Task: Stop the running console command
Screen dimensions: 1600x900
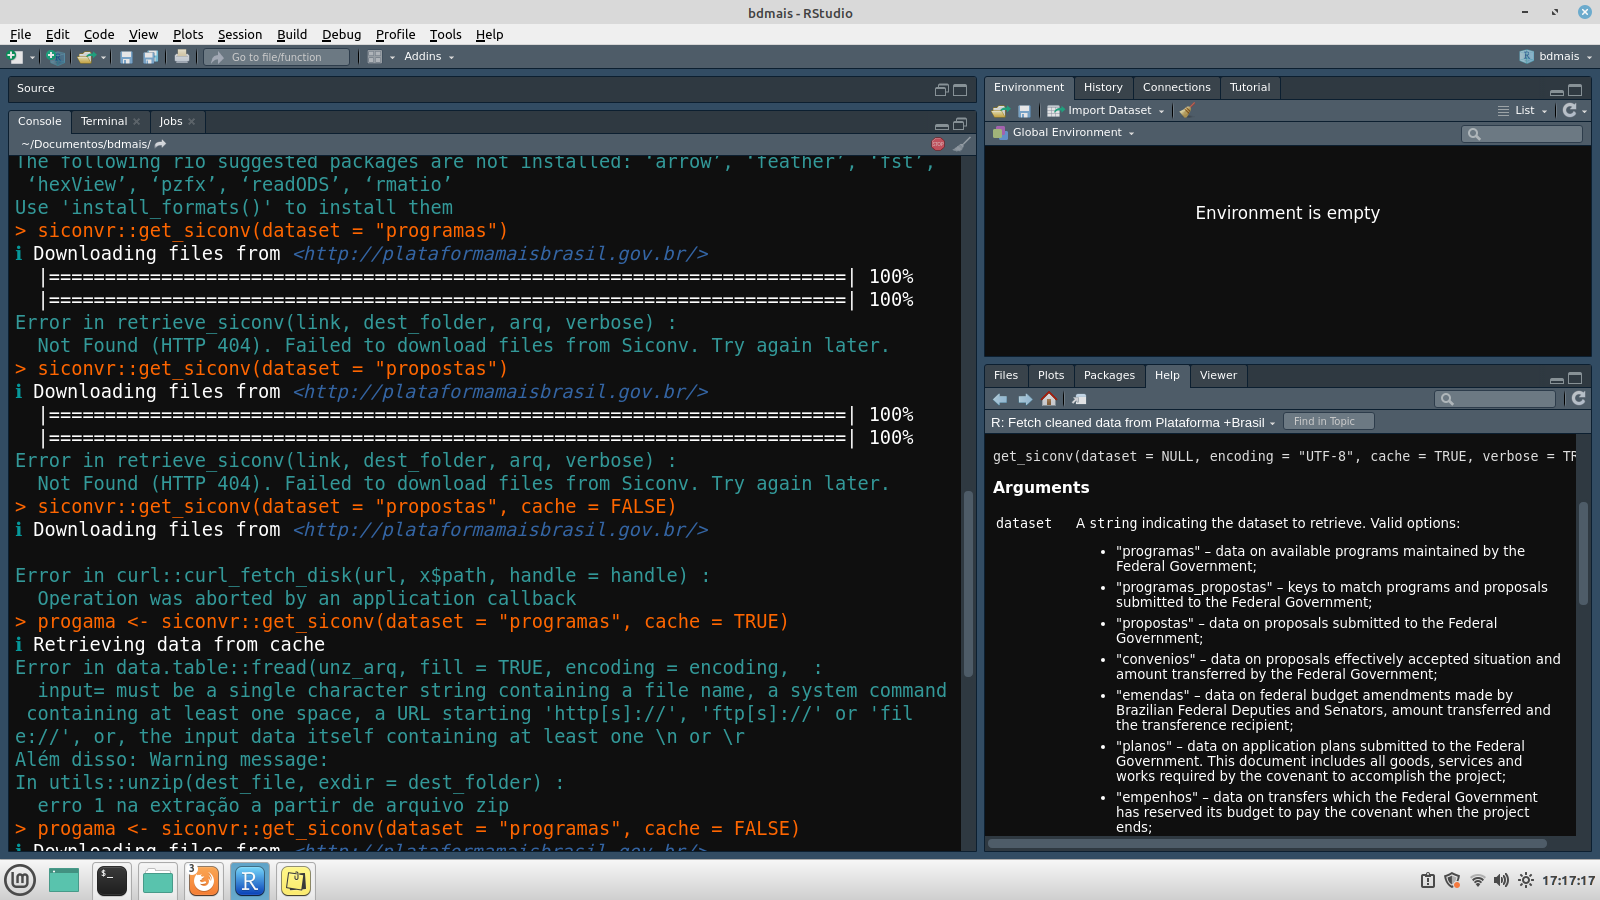Action: [x=938, y=144]
